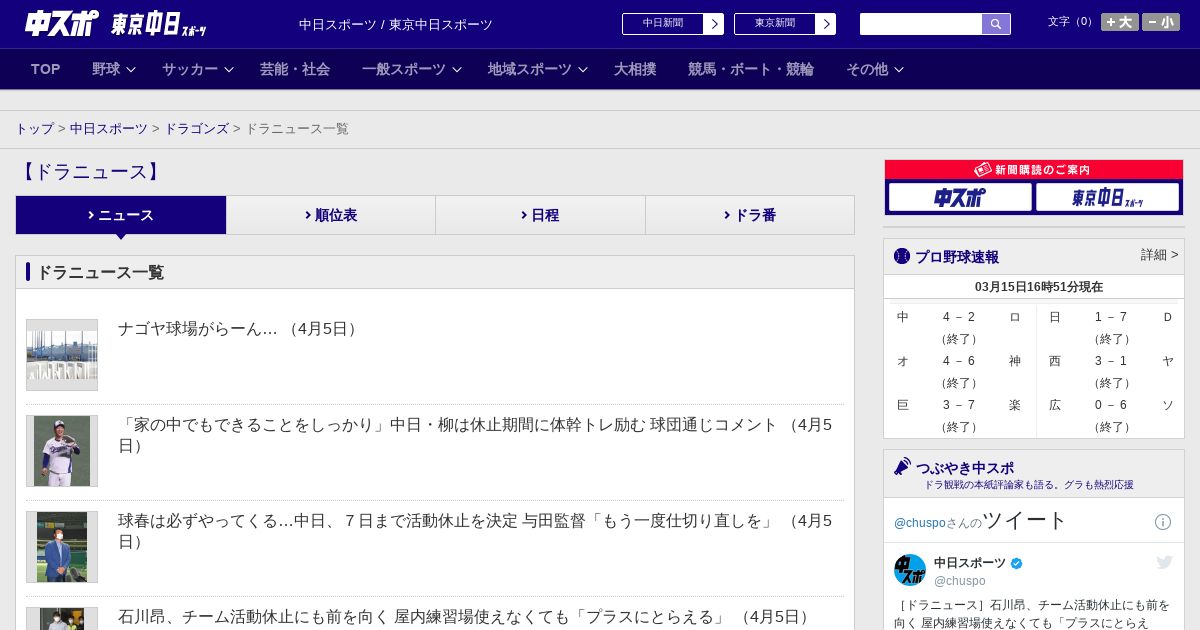
Task: Click the ドラニュース一覧 section heading
Action: pyautogui.click(x=100, y=272)
